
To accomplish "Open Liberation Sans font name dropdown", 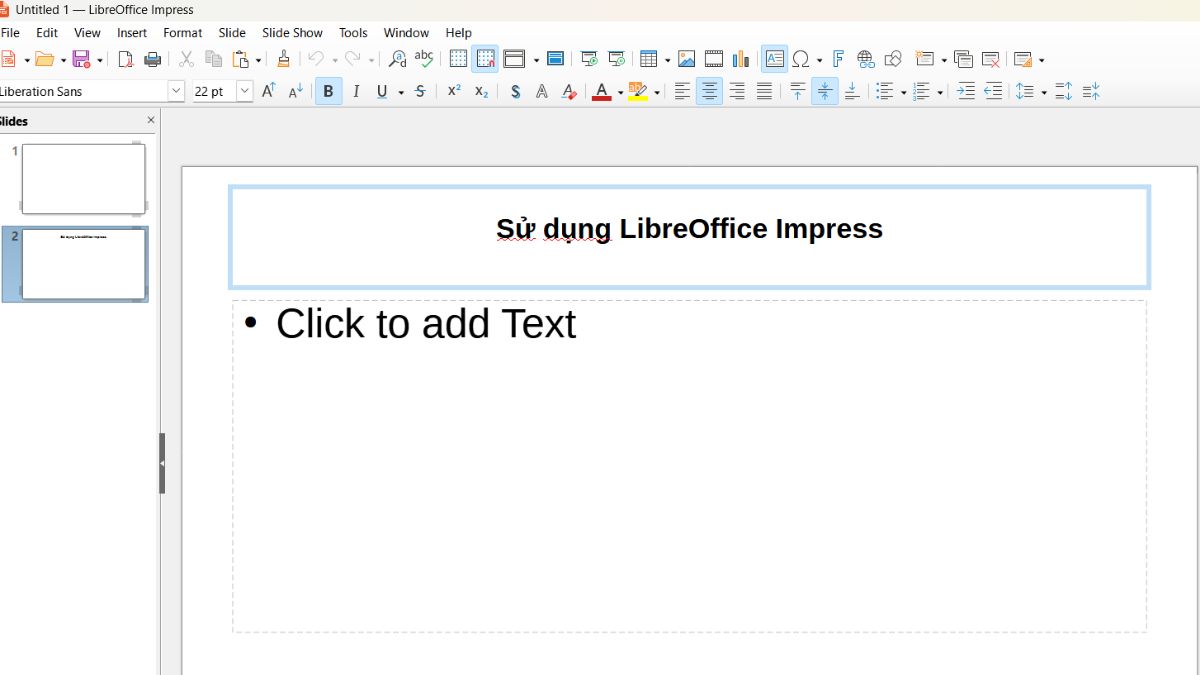I will (176, 91).
